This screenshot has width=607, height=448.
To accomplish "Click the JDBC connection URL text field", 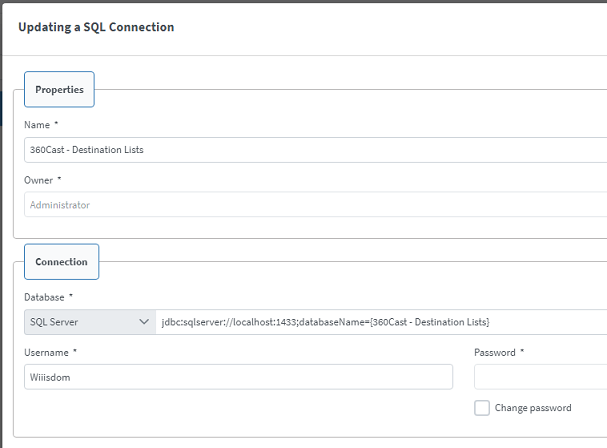I will click(381, 322).
